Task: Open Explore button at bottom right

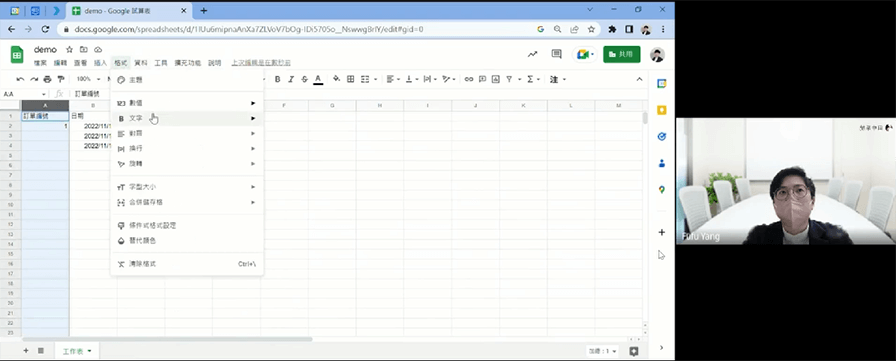Action: tap(634, 351)
